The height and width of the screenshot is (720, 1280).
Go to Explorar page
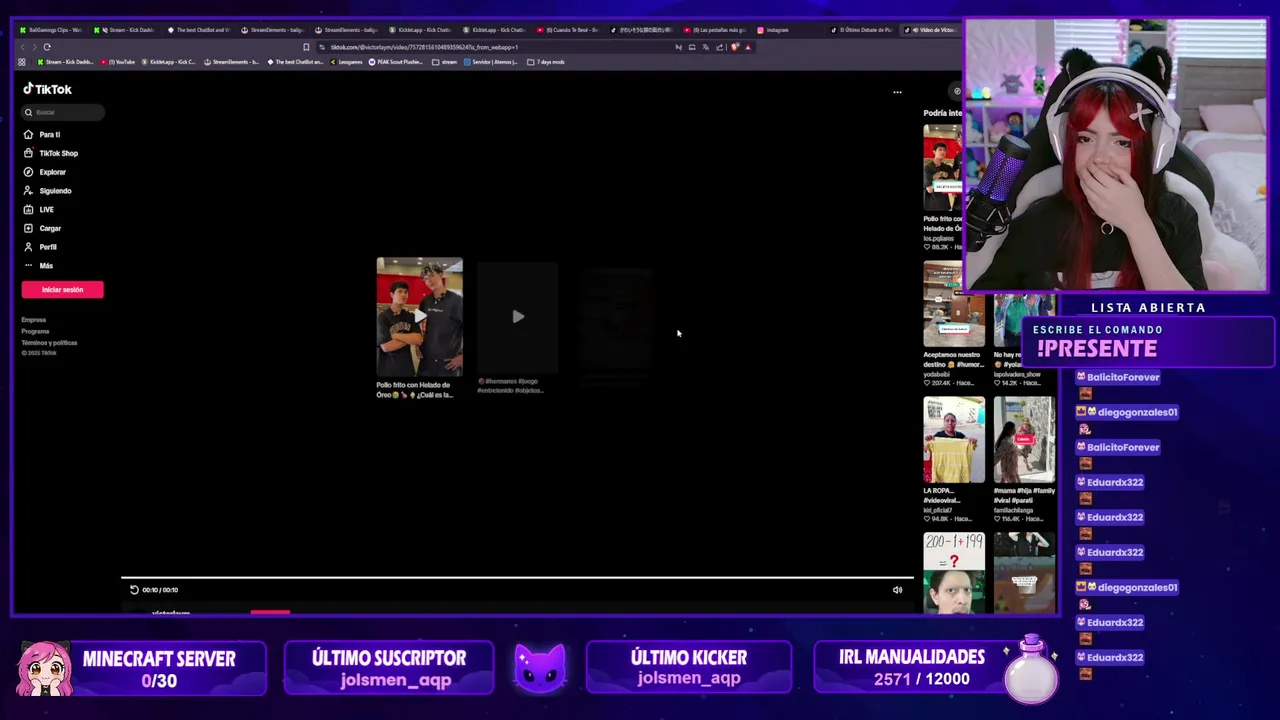tap(45, 172)
